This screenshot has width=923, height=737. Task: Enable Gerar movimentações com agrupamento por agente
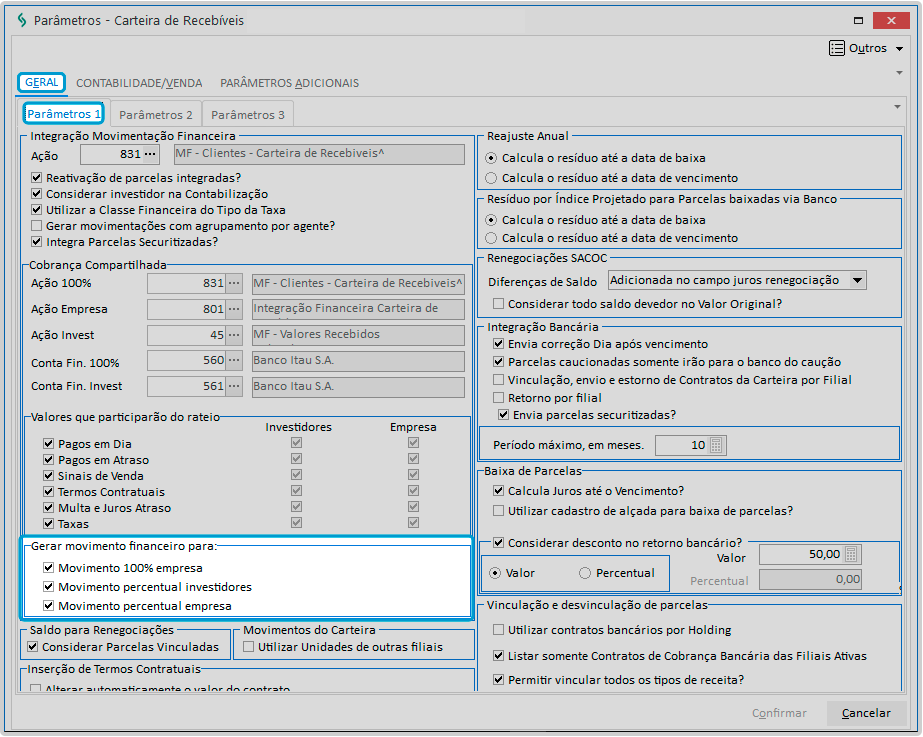(x=37, y=226)
